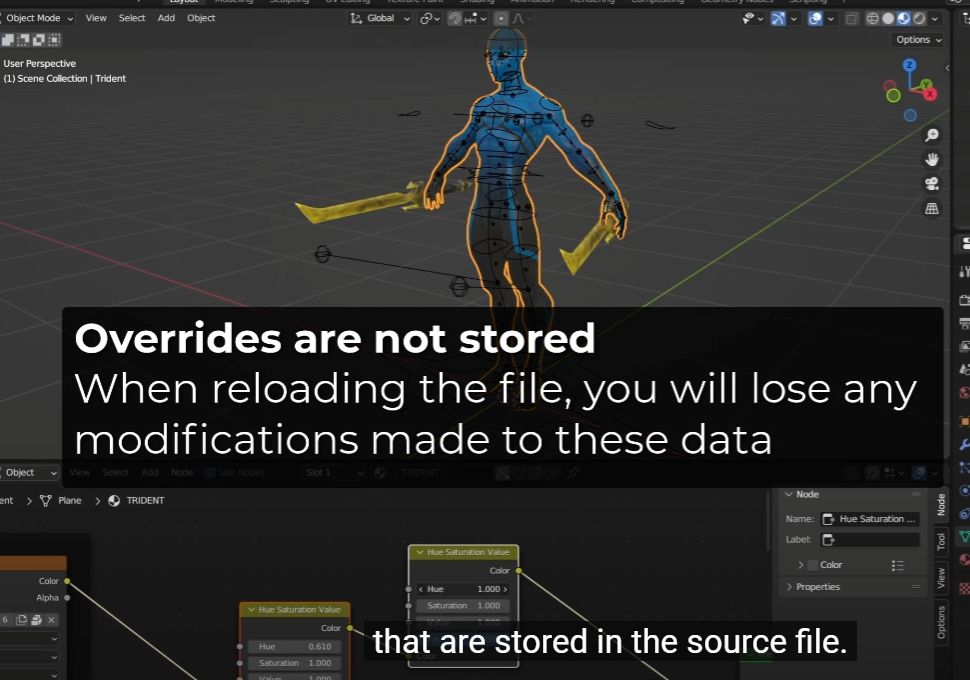This screenshot has height=680, width=970.
Task: Open texture properties checkered tab icon
Action: 964,588
